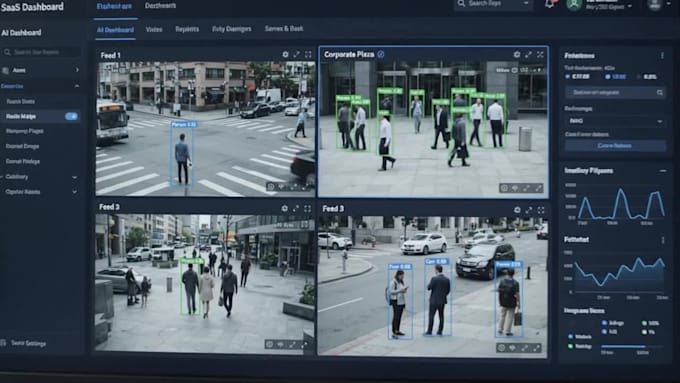
Task: Open settings gear on Feed 1 panel
Action: pyautogui.click(x=285, y=55)
